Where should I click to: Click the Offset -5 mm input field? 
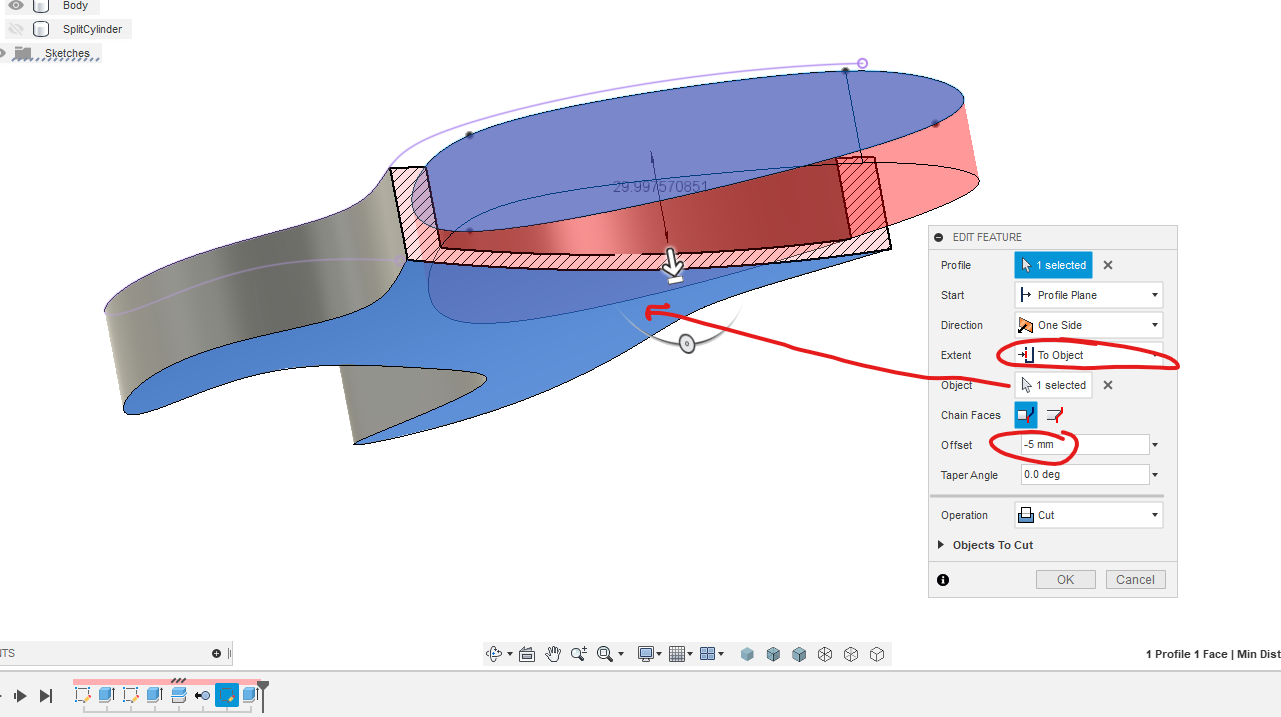coord(1085,445)
